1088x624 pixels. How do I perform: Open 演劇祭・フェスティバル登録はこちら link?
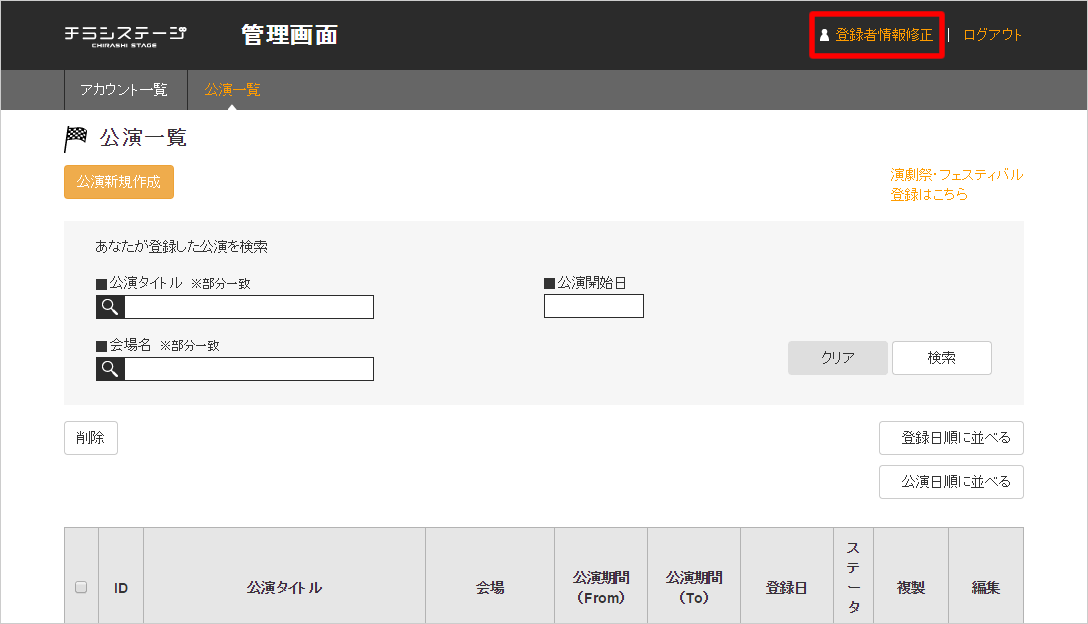(x=956, y=184)
